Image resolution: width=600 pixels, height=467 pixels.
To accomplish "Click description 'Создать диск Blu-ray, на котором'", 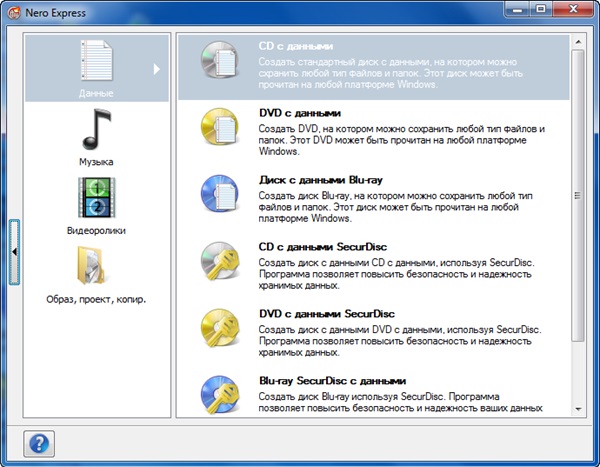I will tap(395, 207).
